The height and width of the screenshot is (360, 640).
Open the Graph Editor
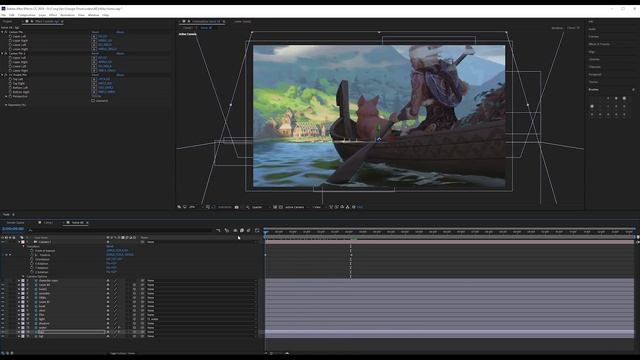(257, 231)
